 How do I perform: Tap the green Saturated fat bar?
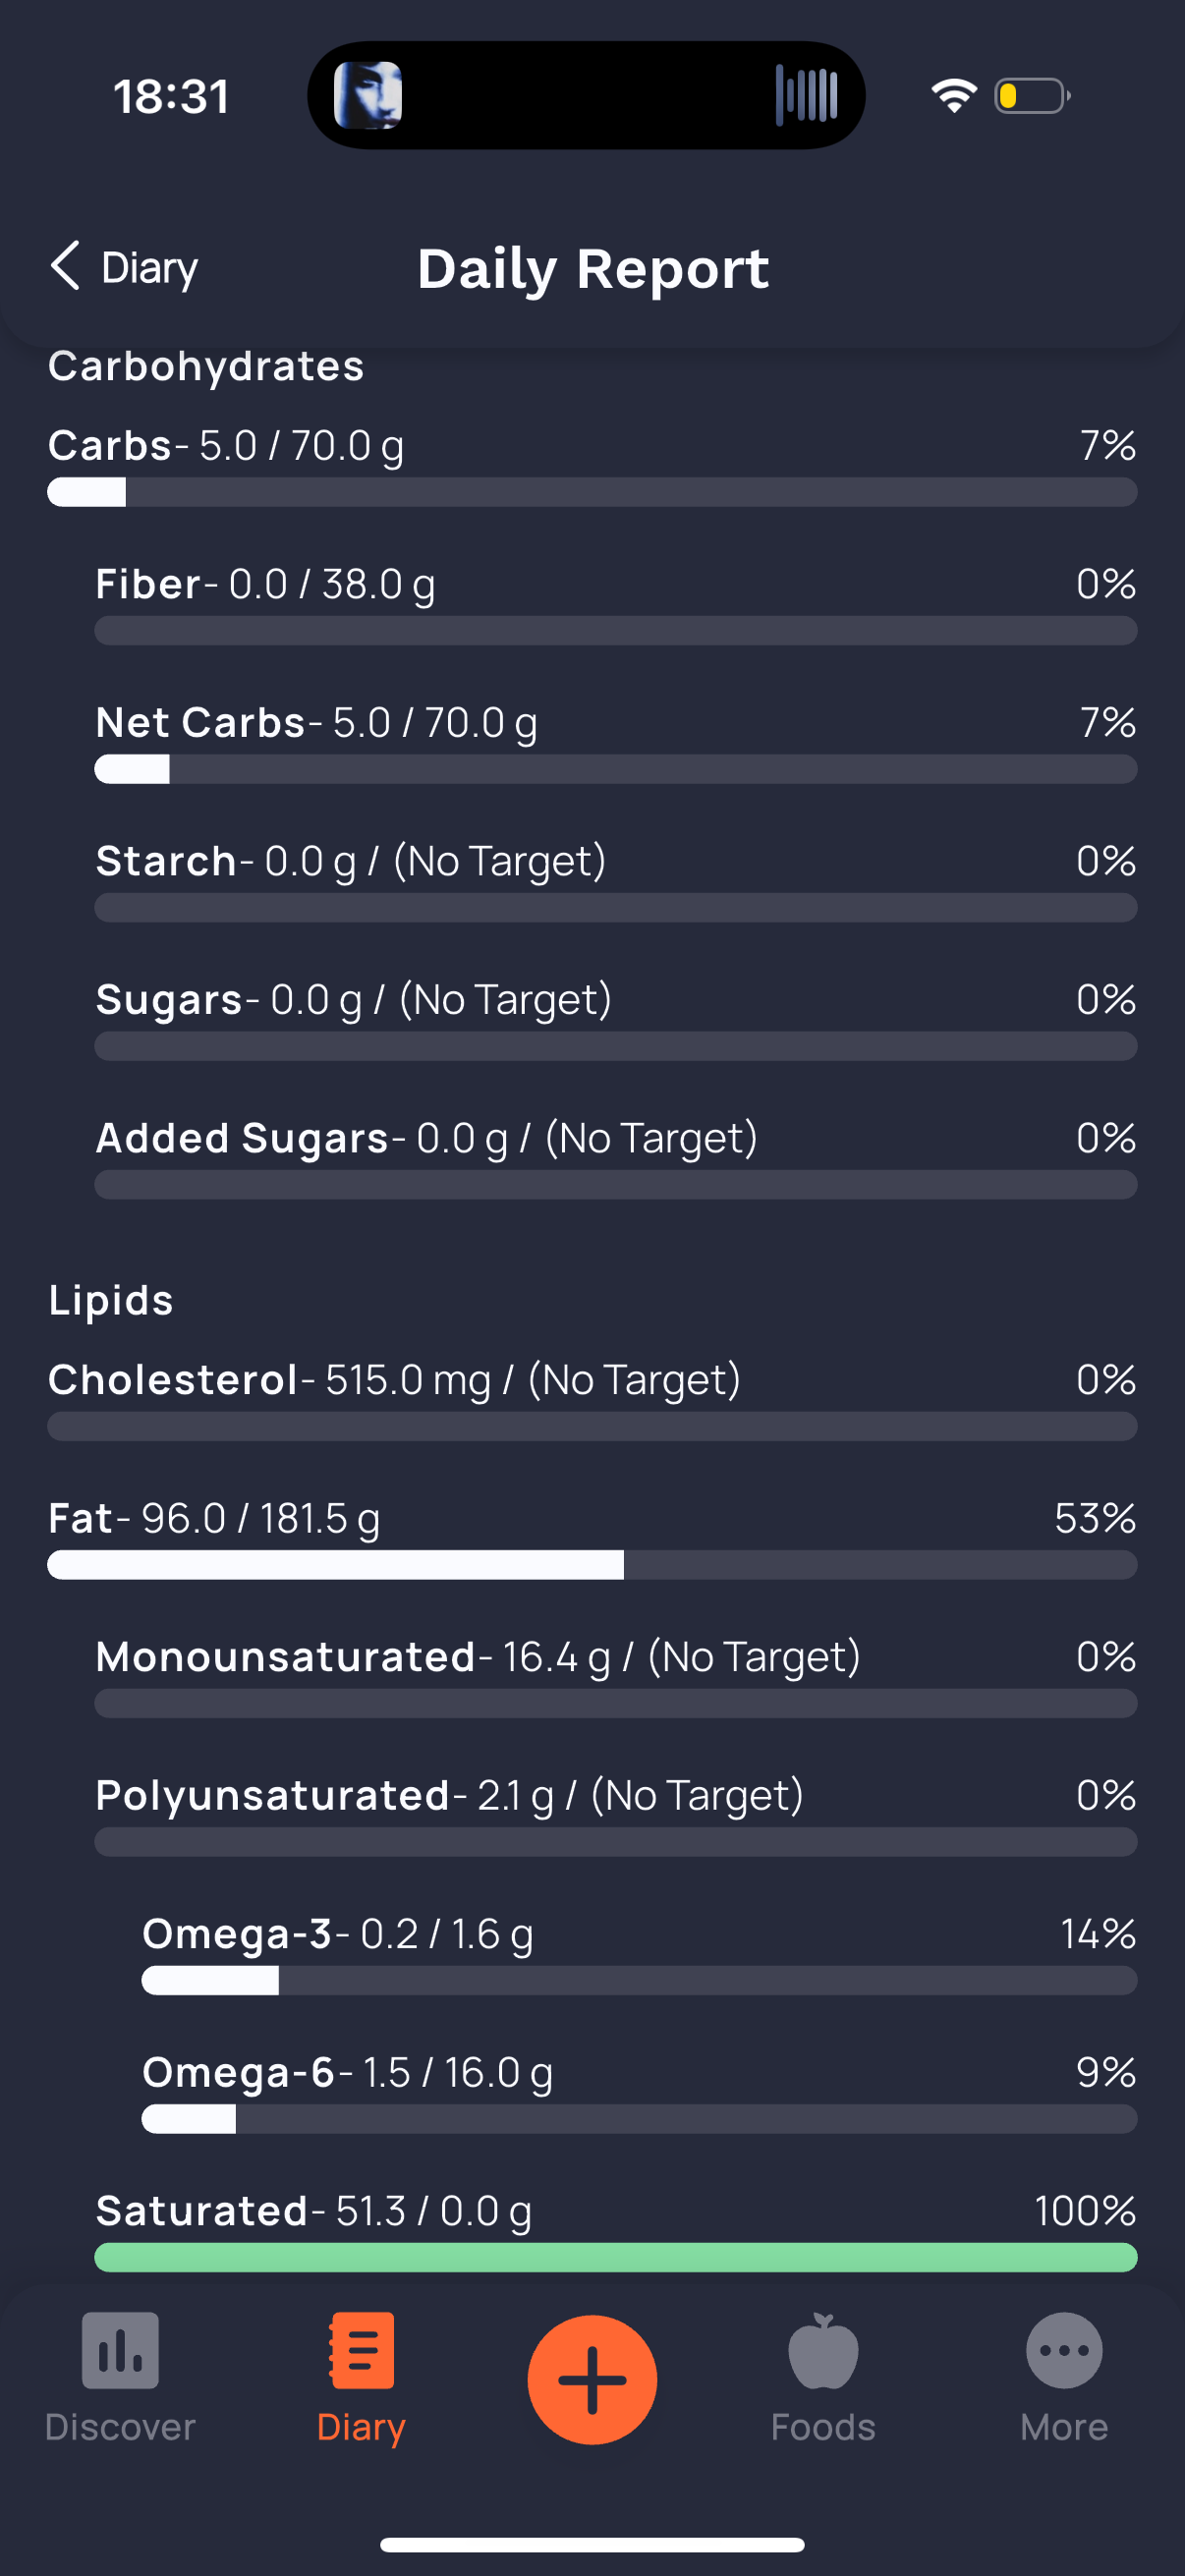point(615,2257)
